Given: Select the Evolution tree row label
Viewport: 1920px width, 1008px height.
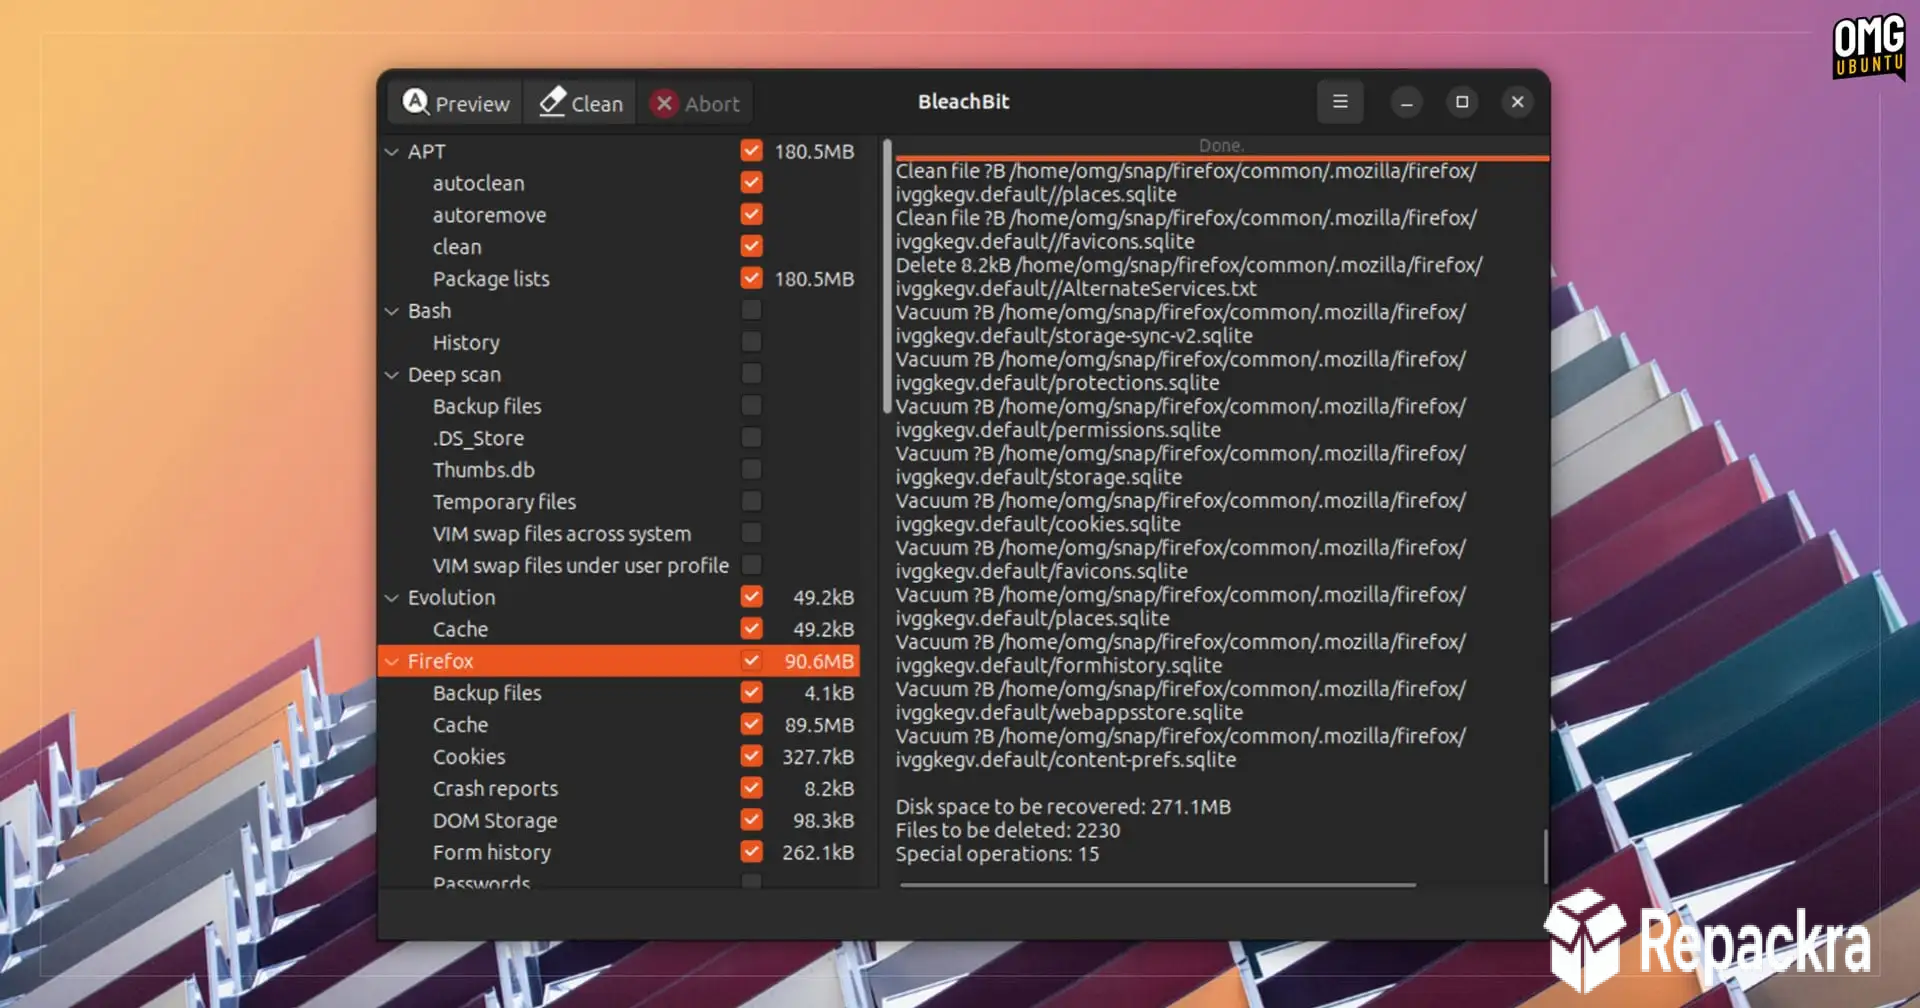Looking at the screenshot, I should 451,598.
